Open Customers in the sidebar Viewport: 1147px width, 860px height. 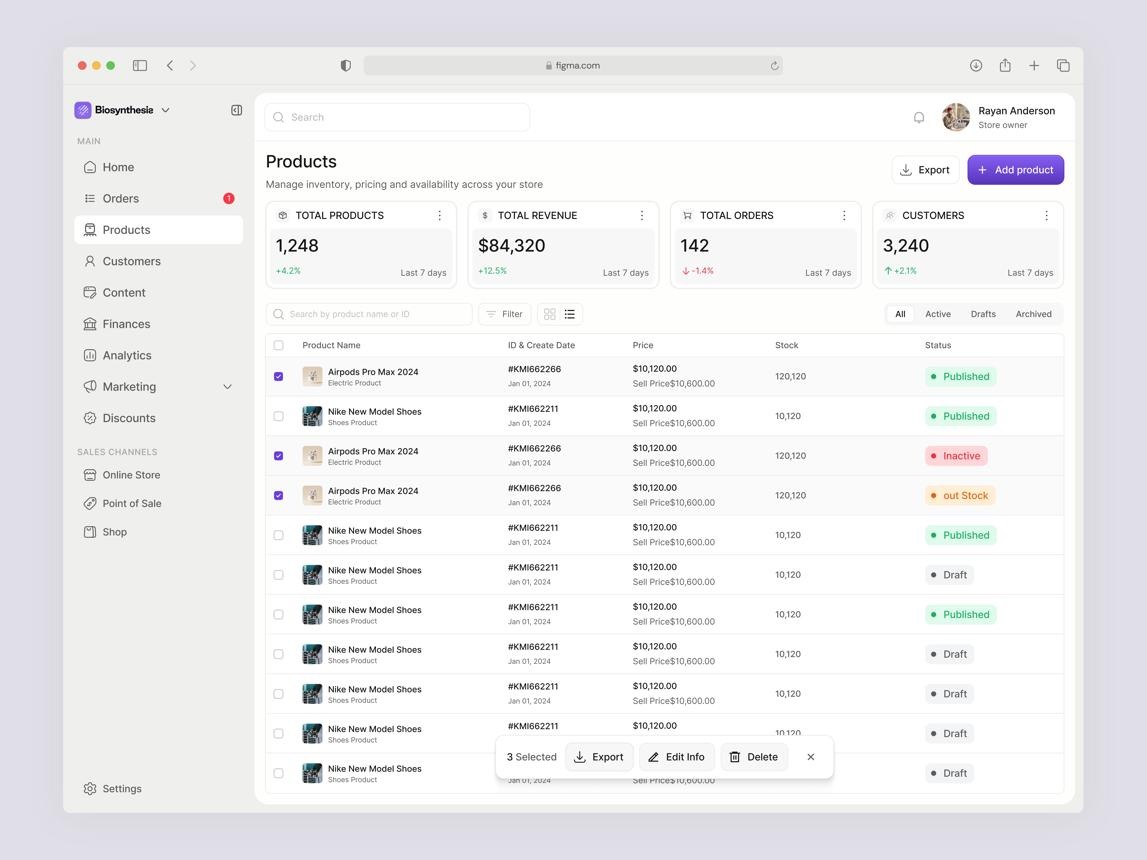coord(159,261)
